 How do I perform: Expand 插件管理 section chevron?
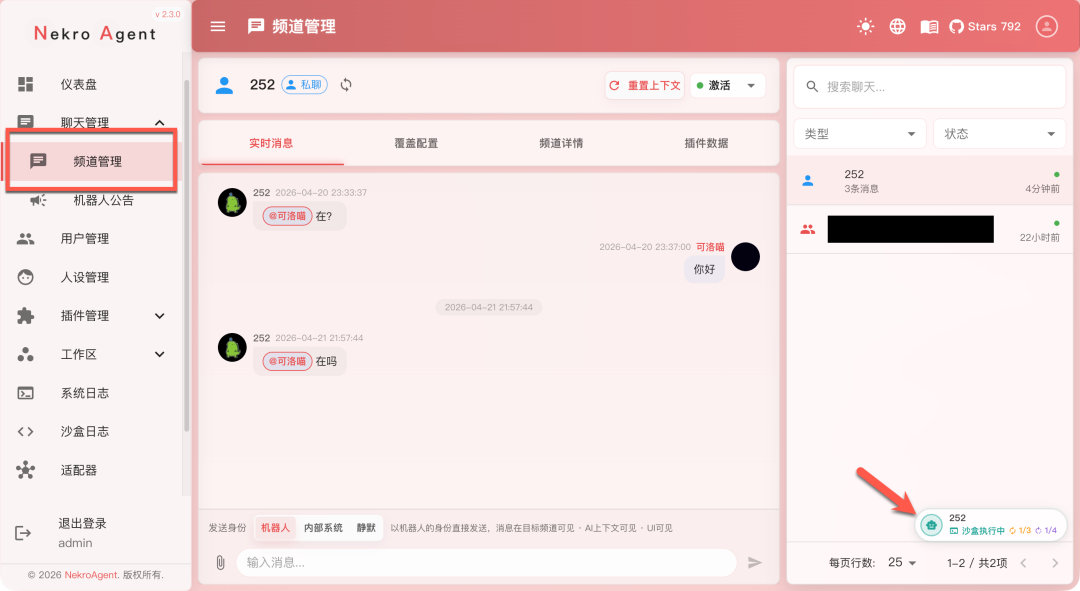click(160, 315)
